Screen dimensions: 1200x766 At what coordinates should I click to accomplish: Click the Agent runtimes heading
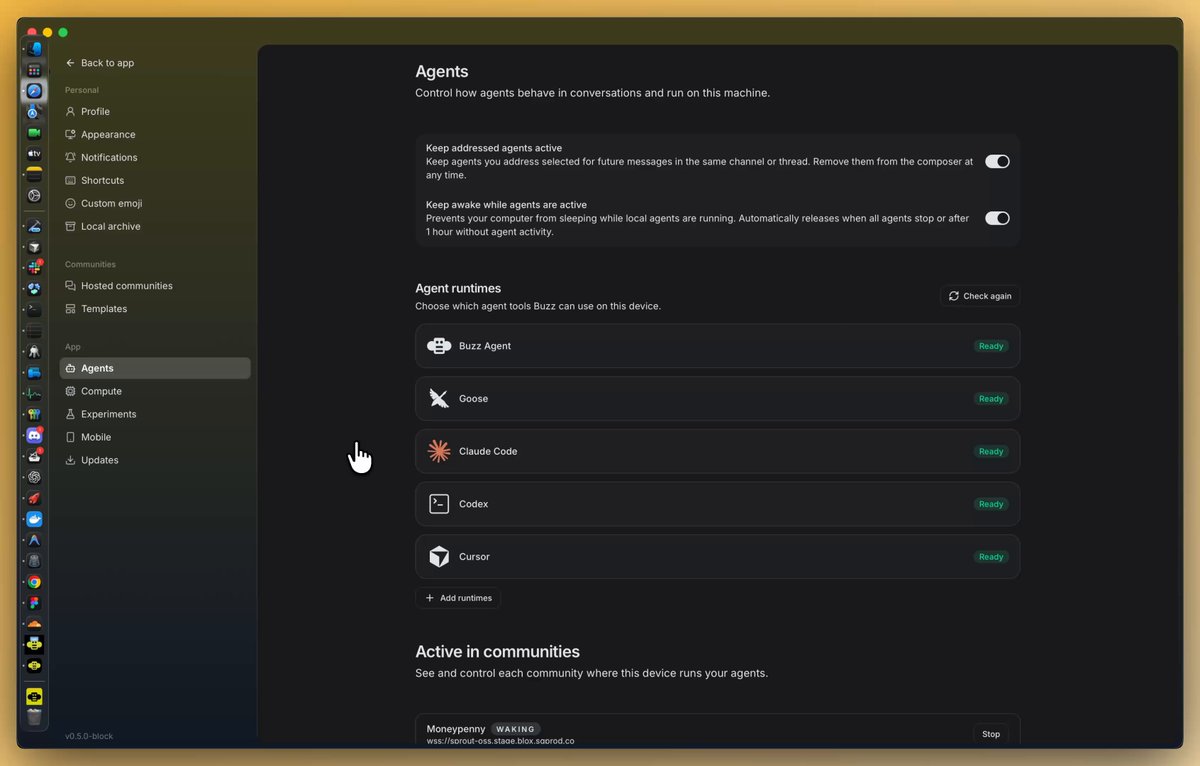point(458,289)
